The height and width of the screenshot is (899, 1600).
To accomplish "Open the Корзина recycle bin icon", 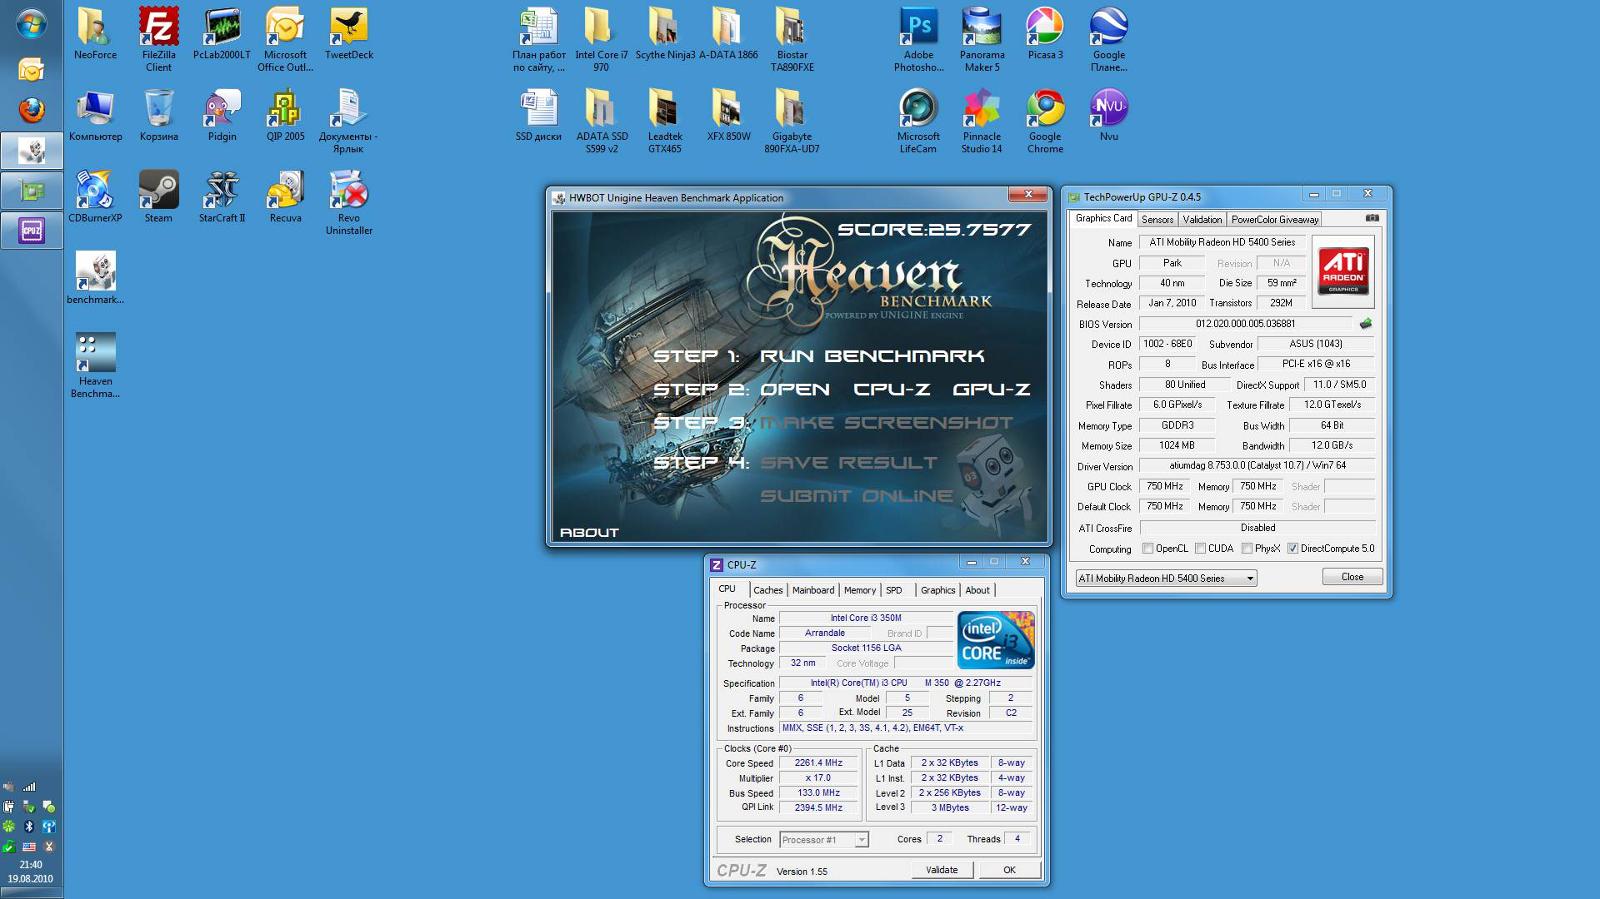I will tap(158, 115).
